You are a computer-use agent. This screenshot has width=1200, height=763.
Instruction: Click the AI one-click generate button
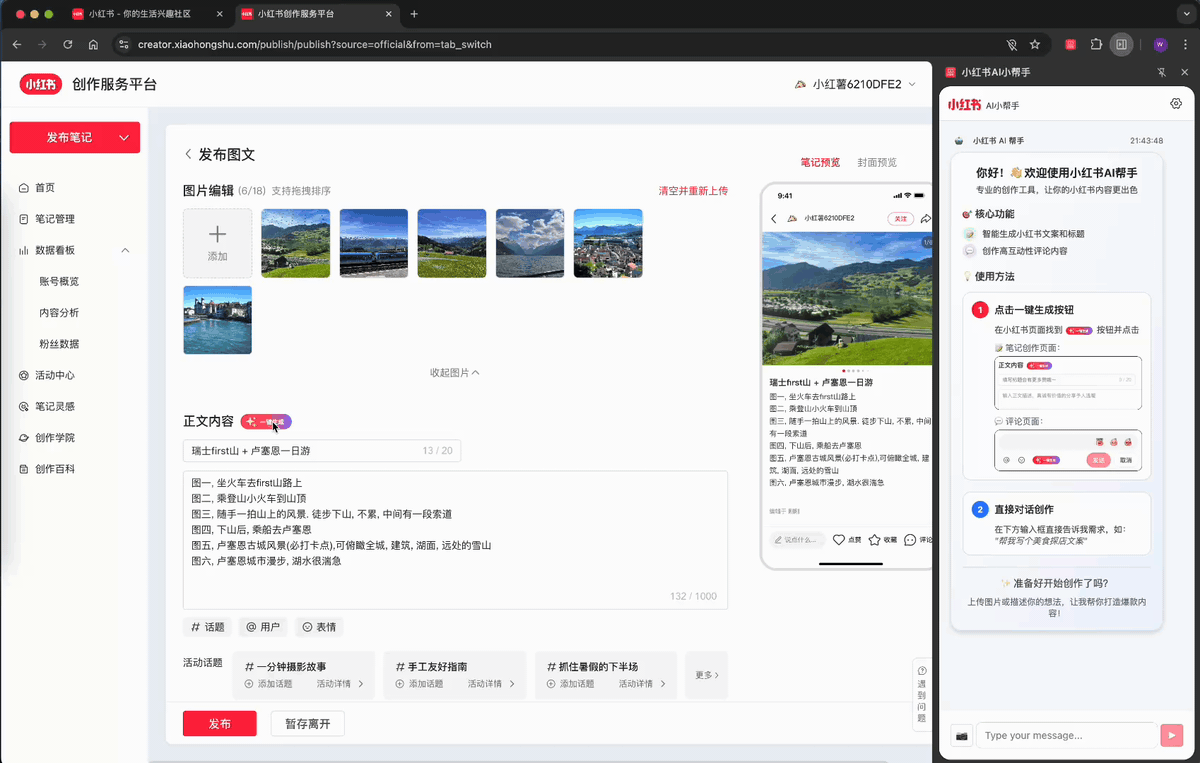(x=266, y=422)
